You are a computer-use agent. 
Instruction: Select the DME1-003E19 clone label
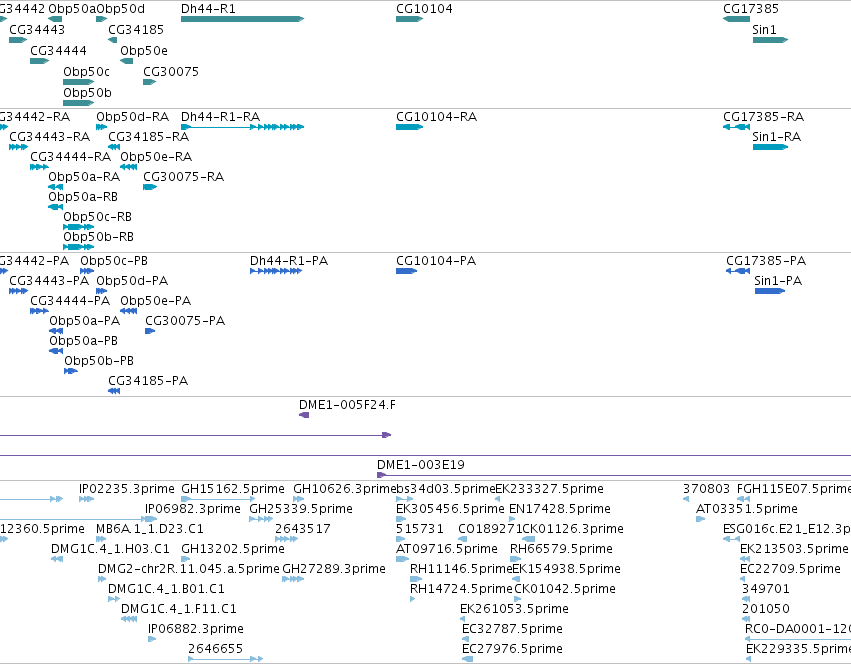421,465
